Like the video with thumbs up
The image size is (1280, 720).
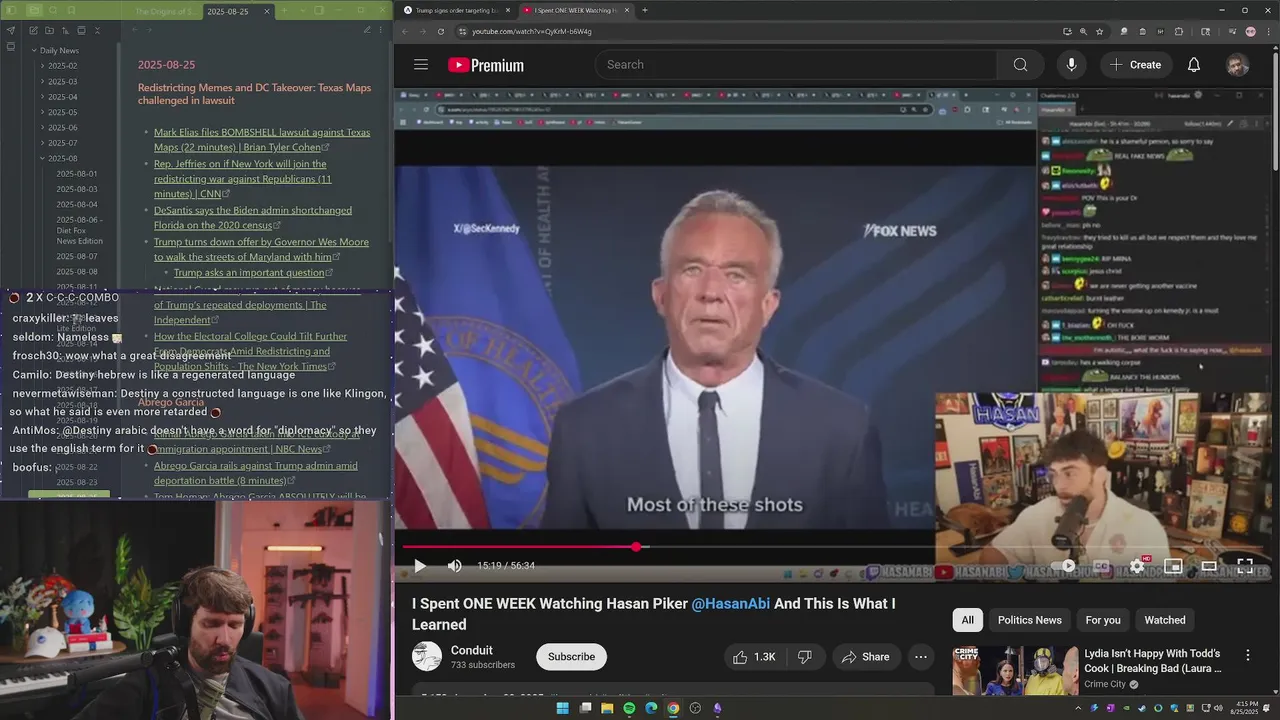pyautogui.click(x=754, y=657)
